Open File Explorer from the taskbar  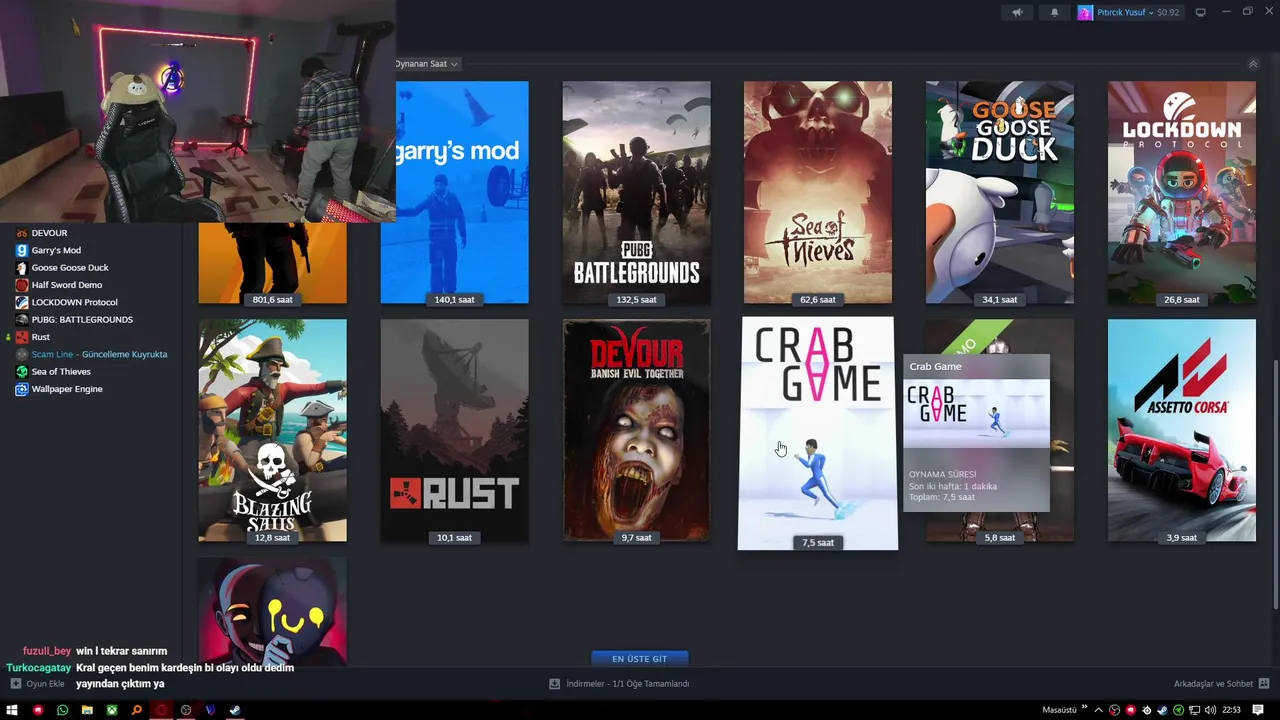click(x=87, y=710)
